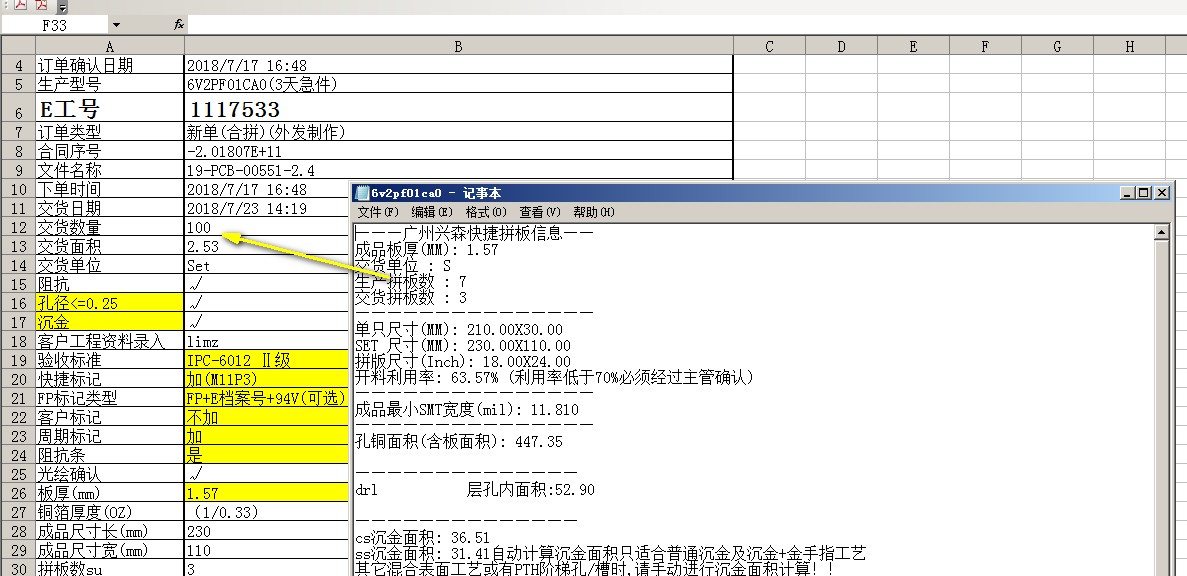Click the cell with value limz
The image size is (1187, 576).
pyautogui.click(x=266, y=341)
